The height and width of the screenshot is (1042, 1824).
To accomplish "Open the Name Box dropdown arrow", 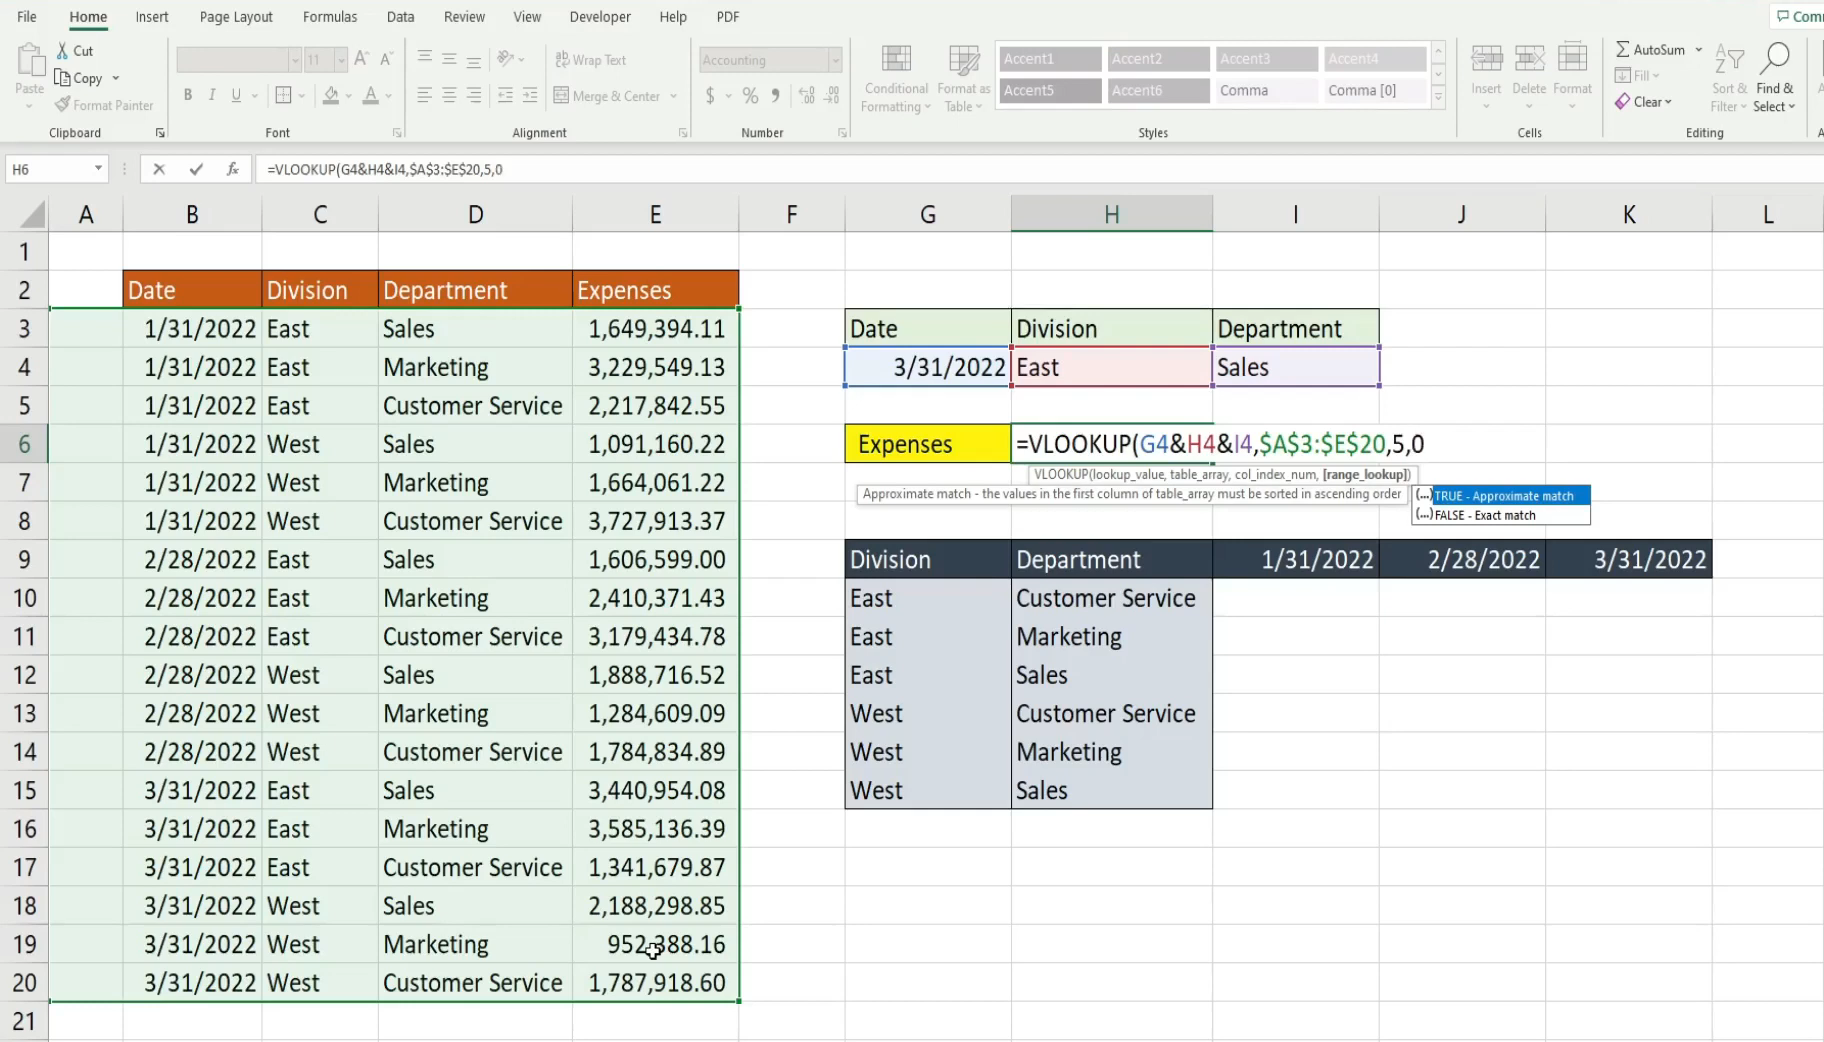I will point(98,169).
